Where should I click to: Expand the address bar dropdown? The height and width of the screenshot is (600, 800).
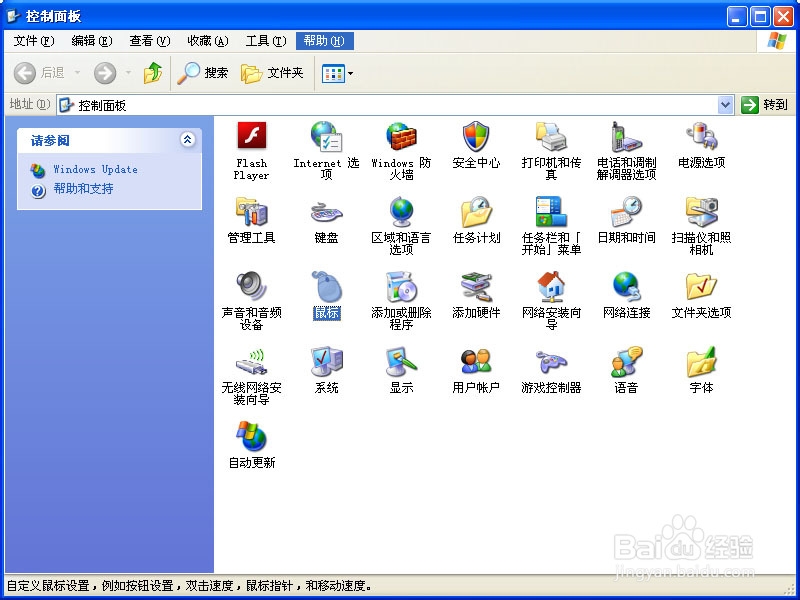(725, 105)
